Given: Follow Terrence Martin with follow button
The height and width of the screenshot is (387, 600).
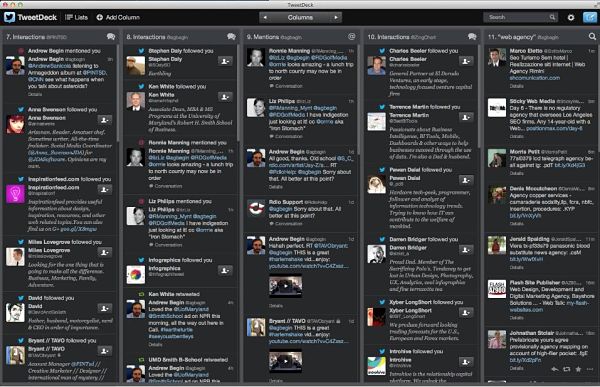Looking at the screenshot, I should pyautogui.click(x=466, y=118).
